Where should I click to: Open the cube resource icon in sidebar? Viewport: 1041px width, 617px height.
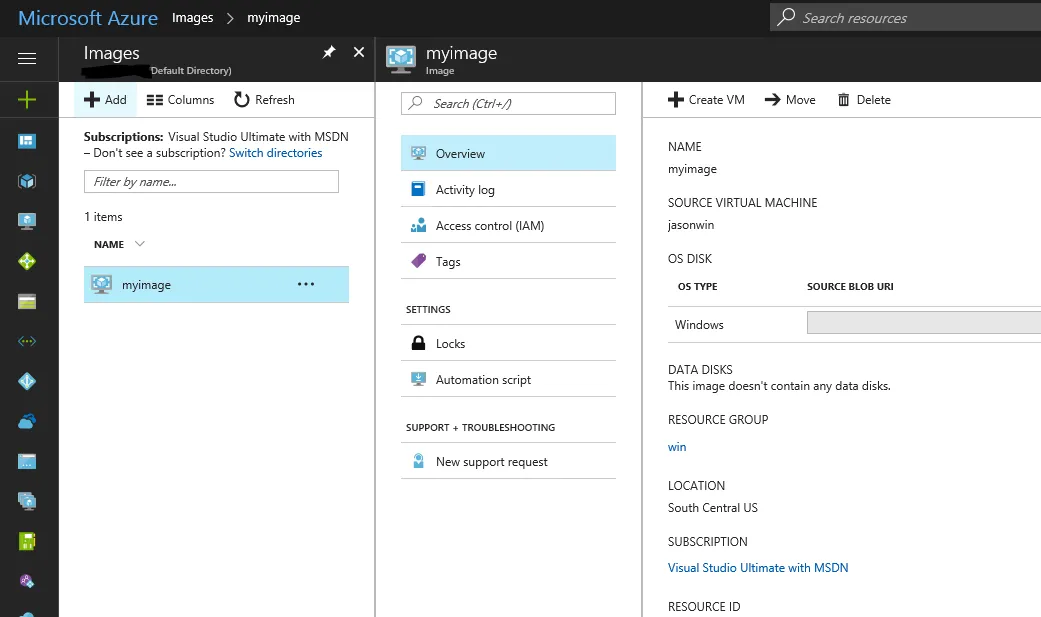tap(27, 181)
